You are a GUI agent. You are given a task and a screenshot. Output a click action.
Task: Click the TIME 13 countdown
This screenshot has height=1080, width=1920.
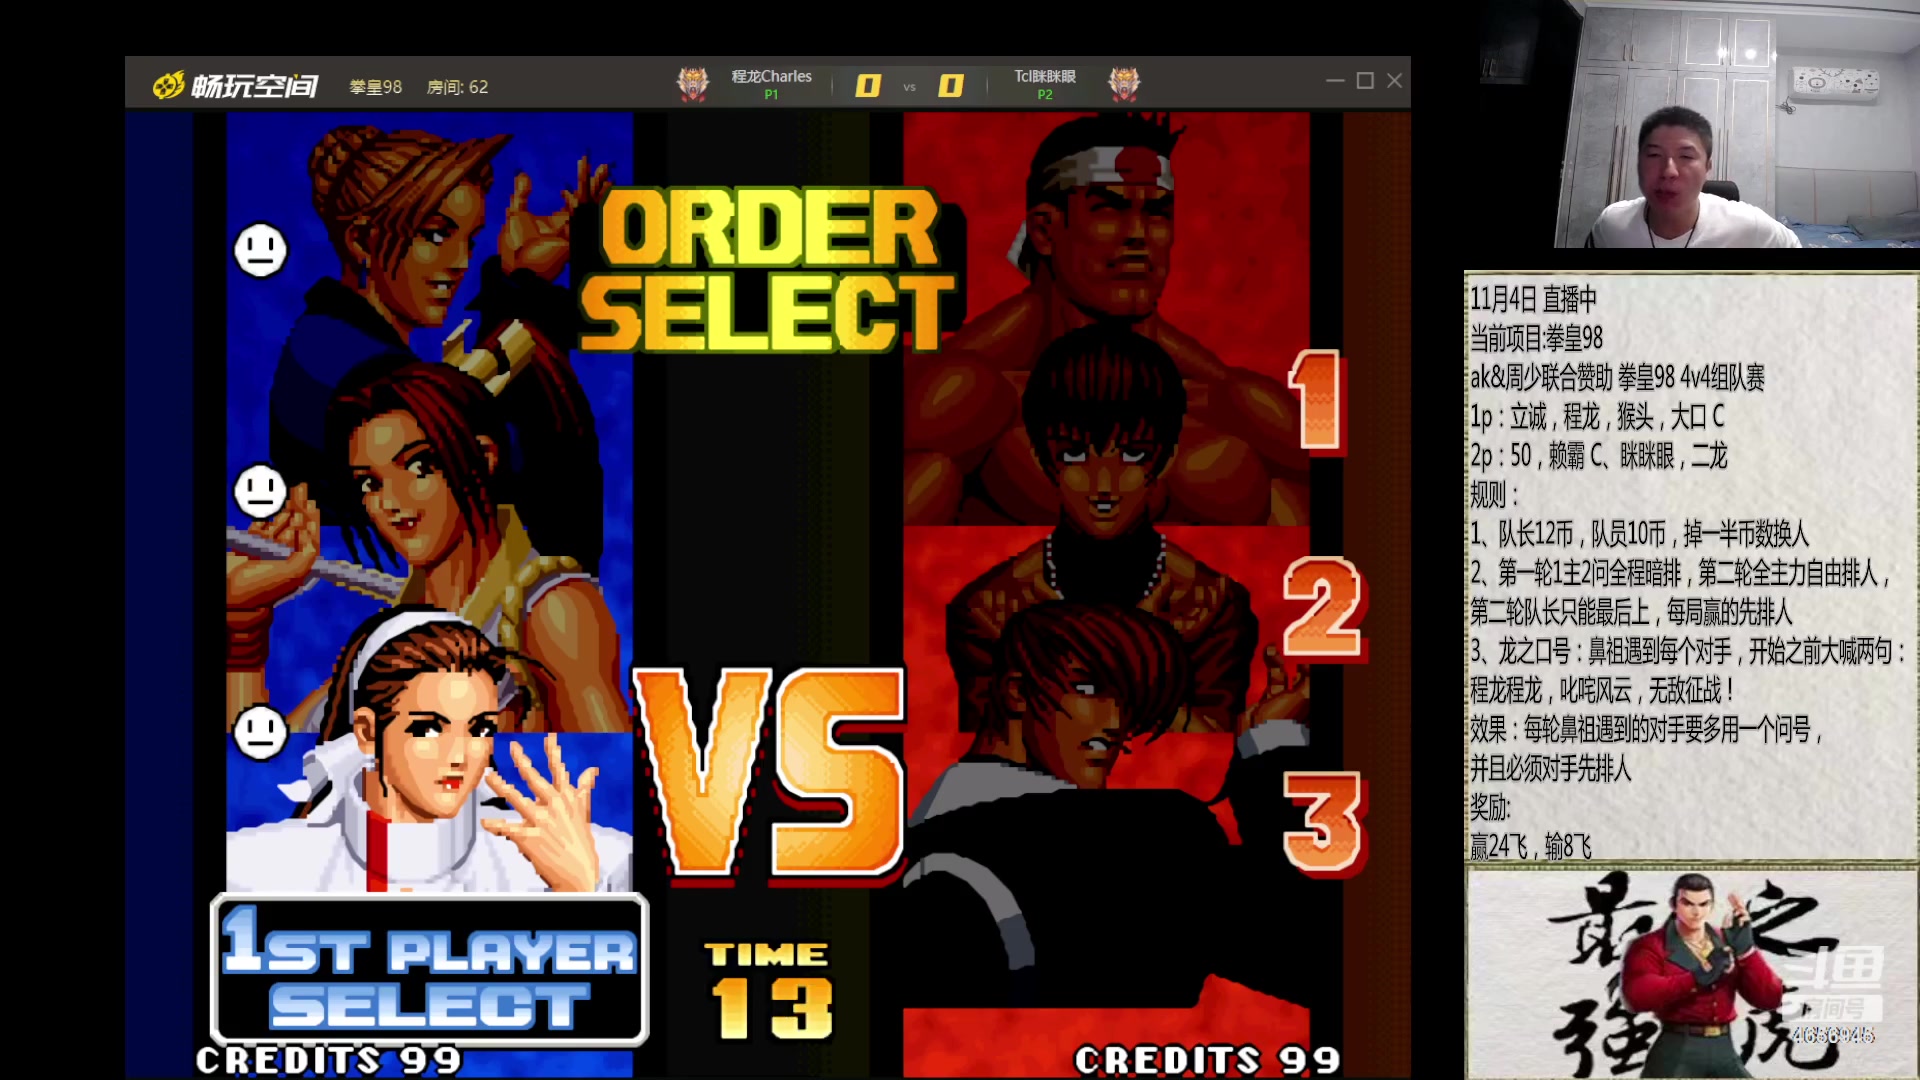click(x=768, y=990)
